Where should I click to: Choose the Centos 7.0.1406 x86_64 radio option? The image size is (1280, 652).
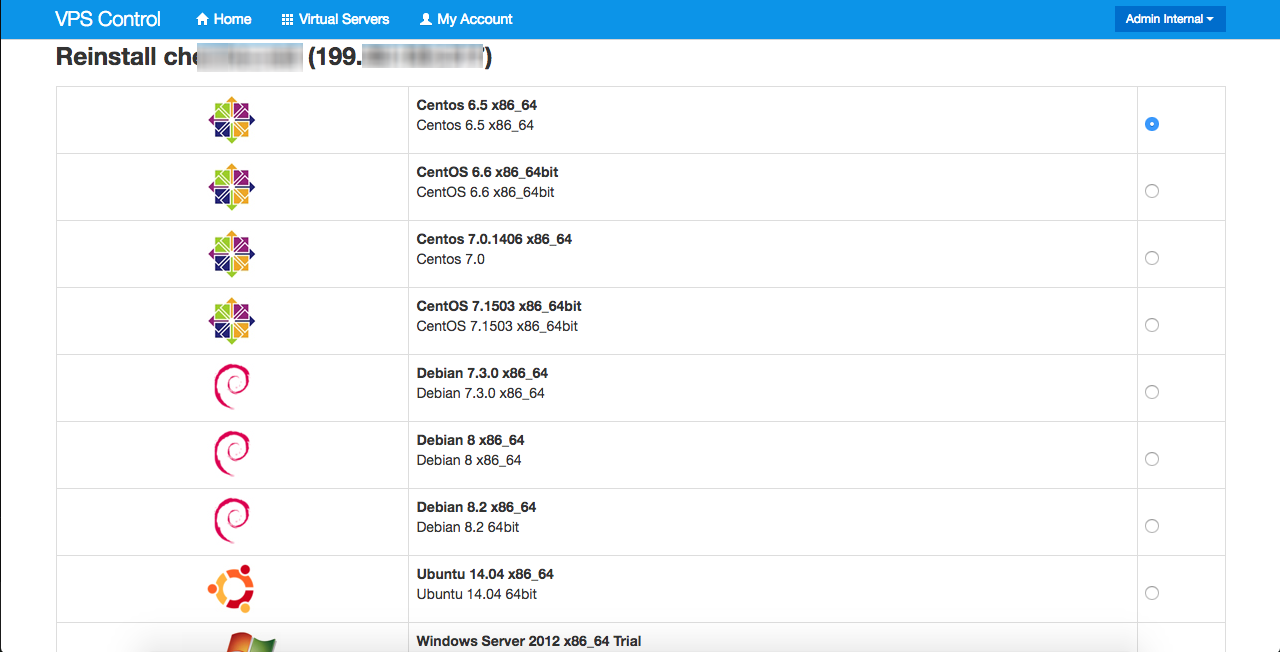(x=1152, y=258)
